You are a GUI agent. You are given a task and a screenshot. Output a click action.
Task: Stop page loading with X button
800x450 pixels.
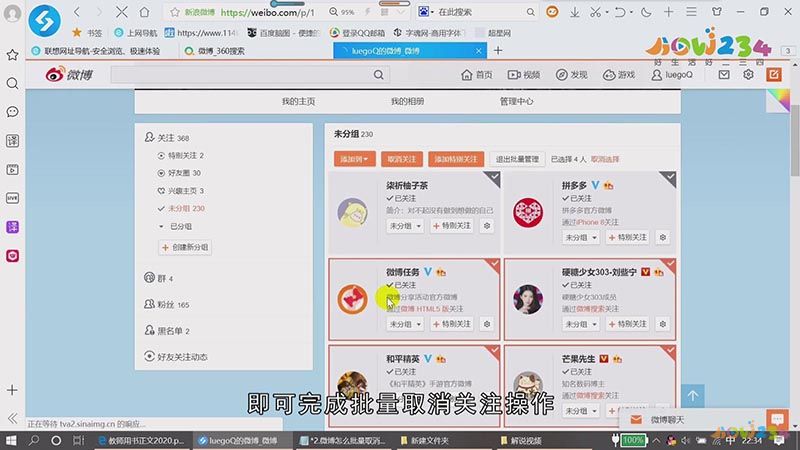tap(121, 12)
